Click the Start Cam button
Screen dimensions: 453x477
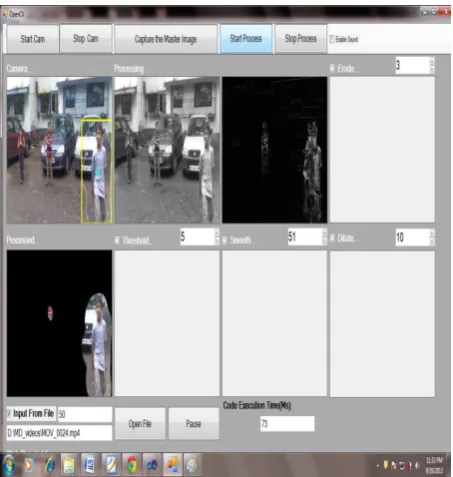point(33,39)
